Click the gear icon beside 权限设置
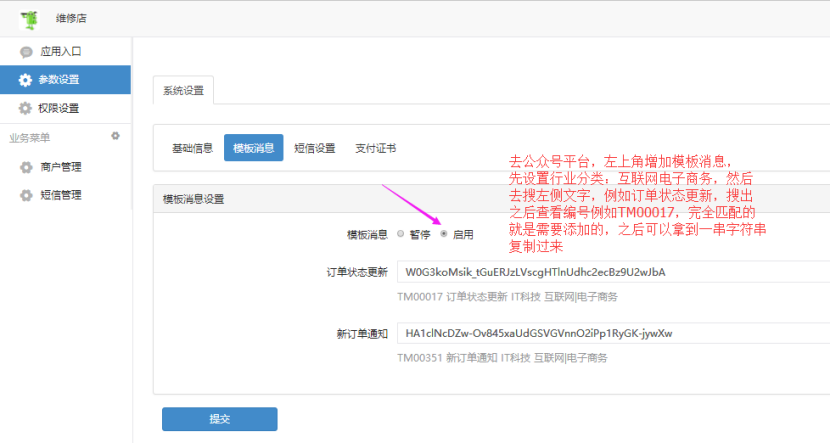The height and width of the screenshot is (444, 831). [25, 109]
